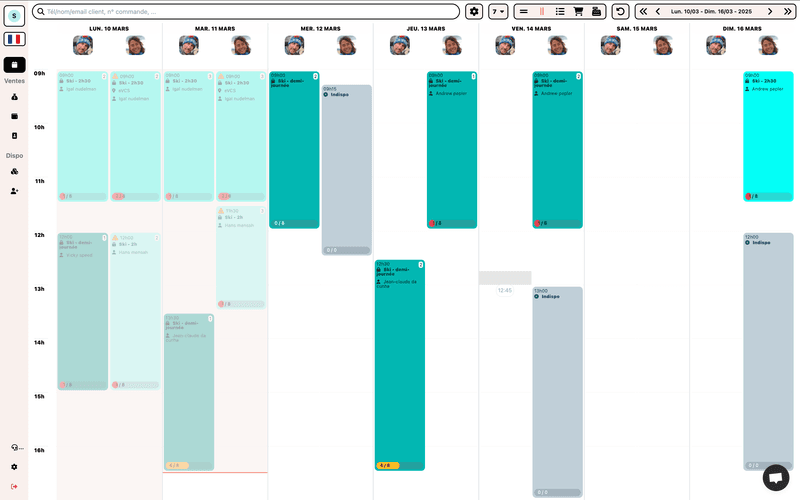This screenshot has width=800, height=500.
Task: Open Thursday 09h00 Ski demi-journée Andrew Pepler
Action: [452, 149]
